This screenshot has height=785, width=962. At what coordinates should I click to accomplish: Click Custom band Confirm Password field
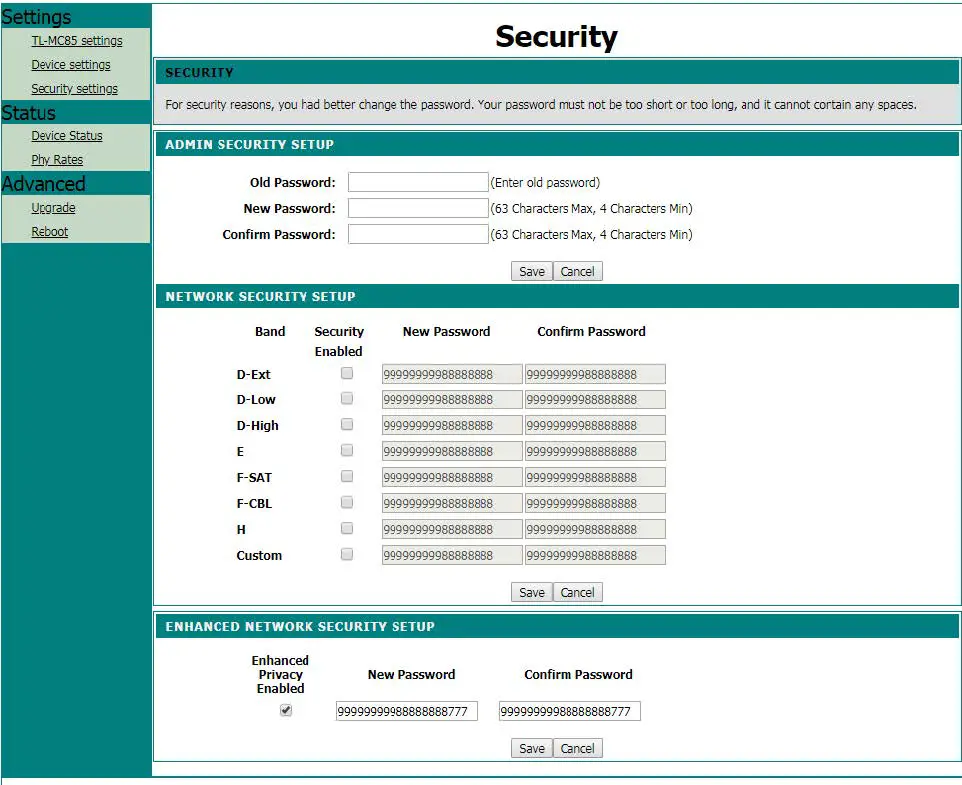tap(595, 555)
